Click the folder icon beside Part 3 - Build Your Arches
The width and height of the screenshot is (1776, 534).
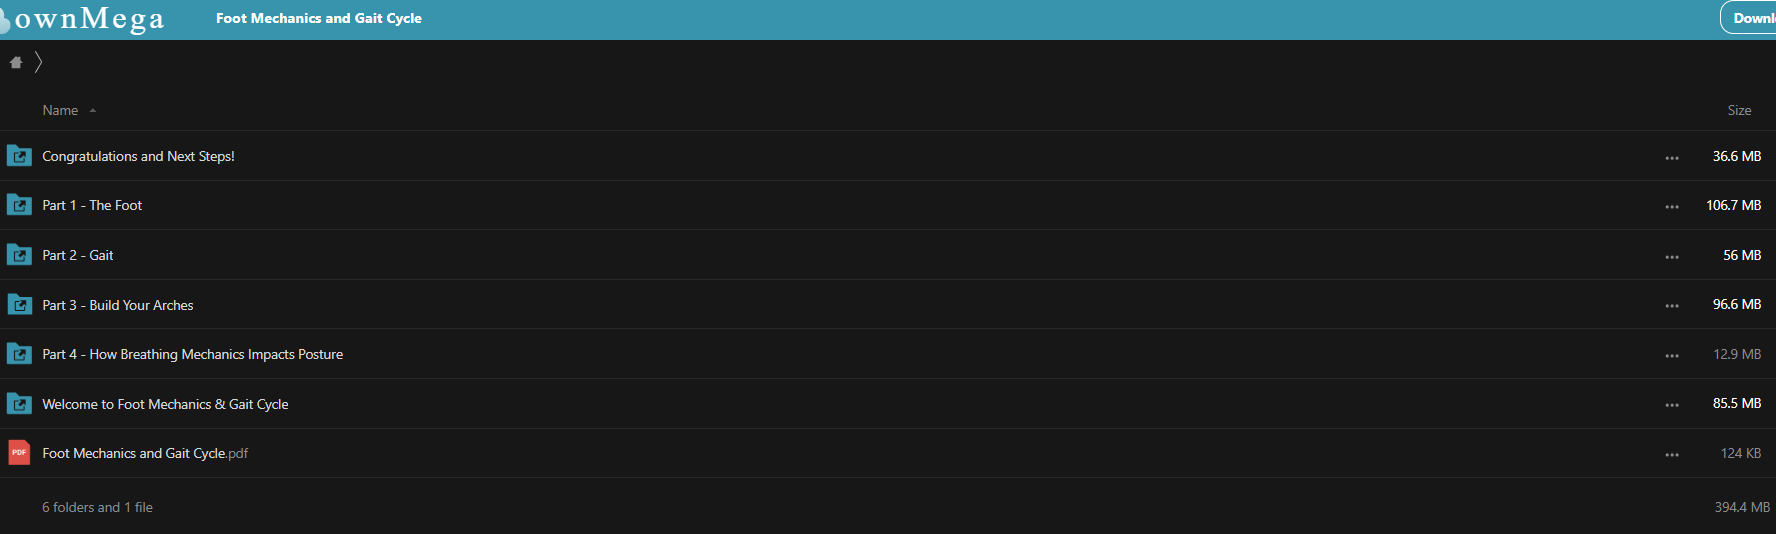coord(19,304)
